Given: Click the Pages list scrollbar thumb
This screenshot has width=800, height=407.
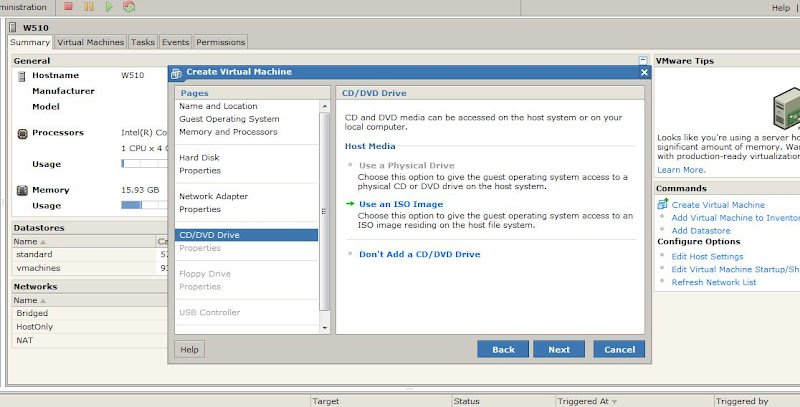Looking at the screenshot, I should coord(324,211).
